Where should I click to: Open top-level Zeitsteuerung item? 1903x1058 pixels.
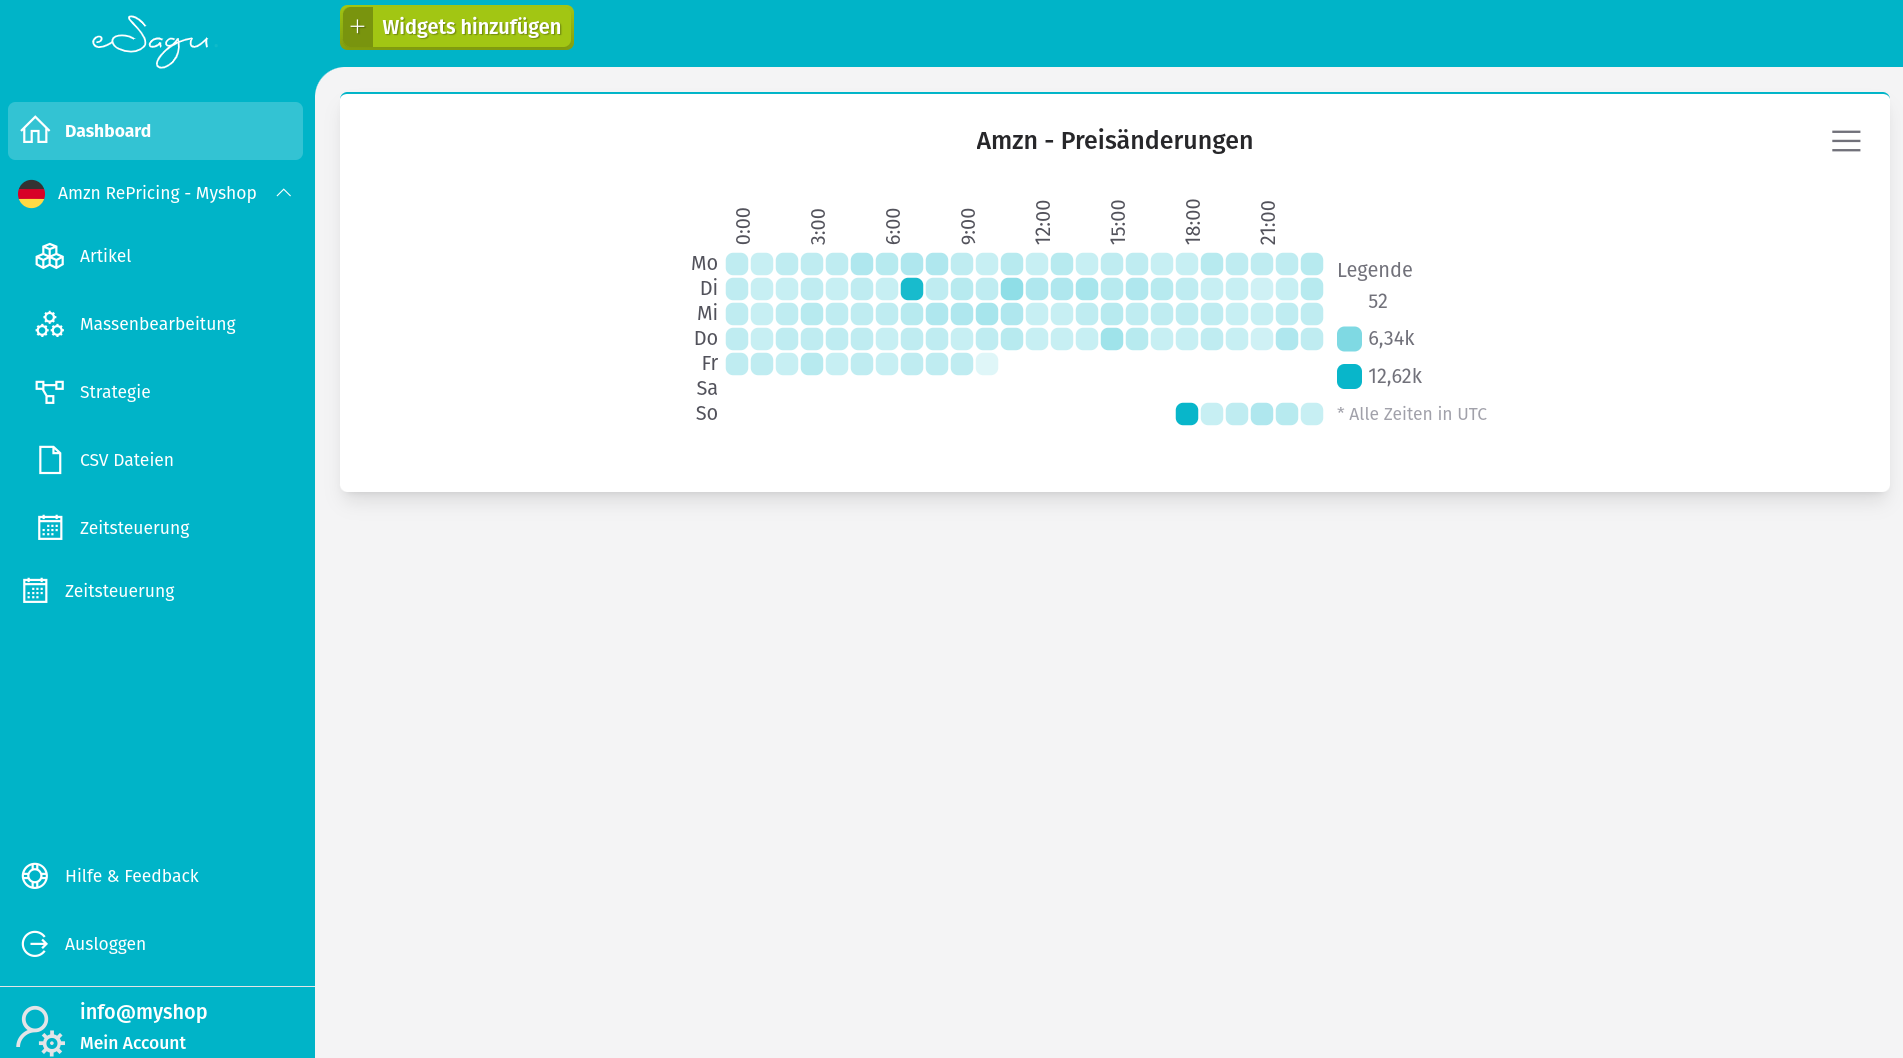[x=120, y=591]
